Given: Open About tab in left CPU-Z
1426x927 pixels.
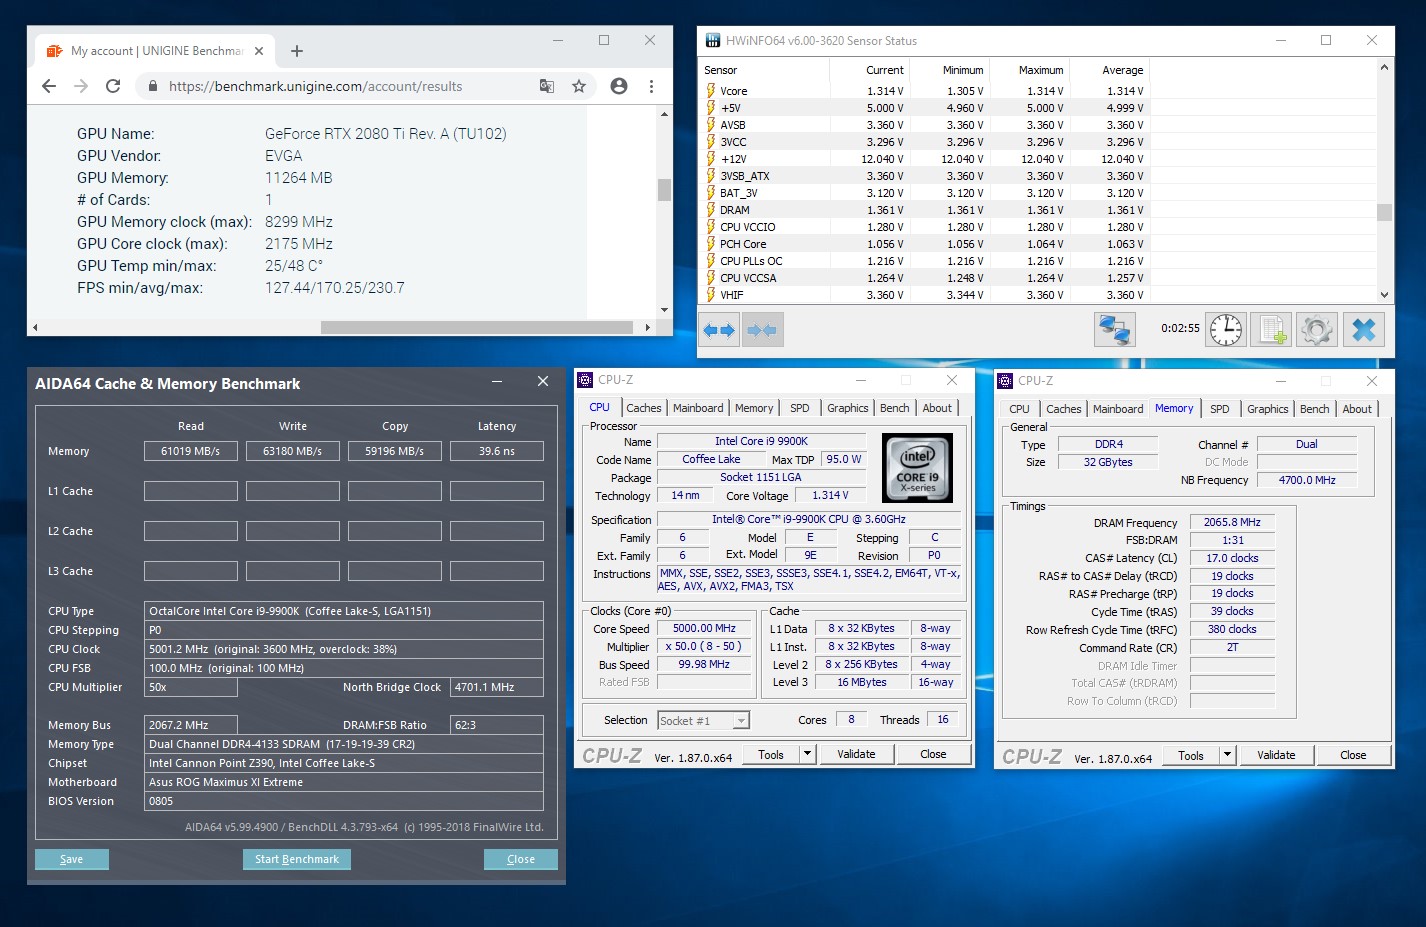Looking at the screenshot, I should pos(937,408).
